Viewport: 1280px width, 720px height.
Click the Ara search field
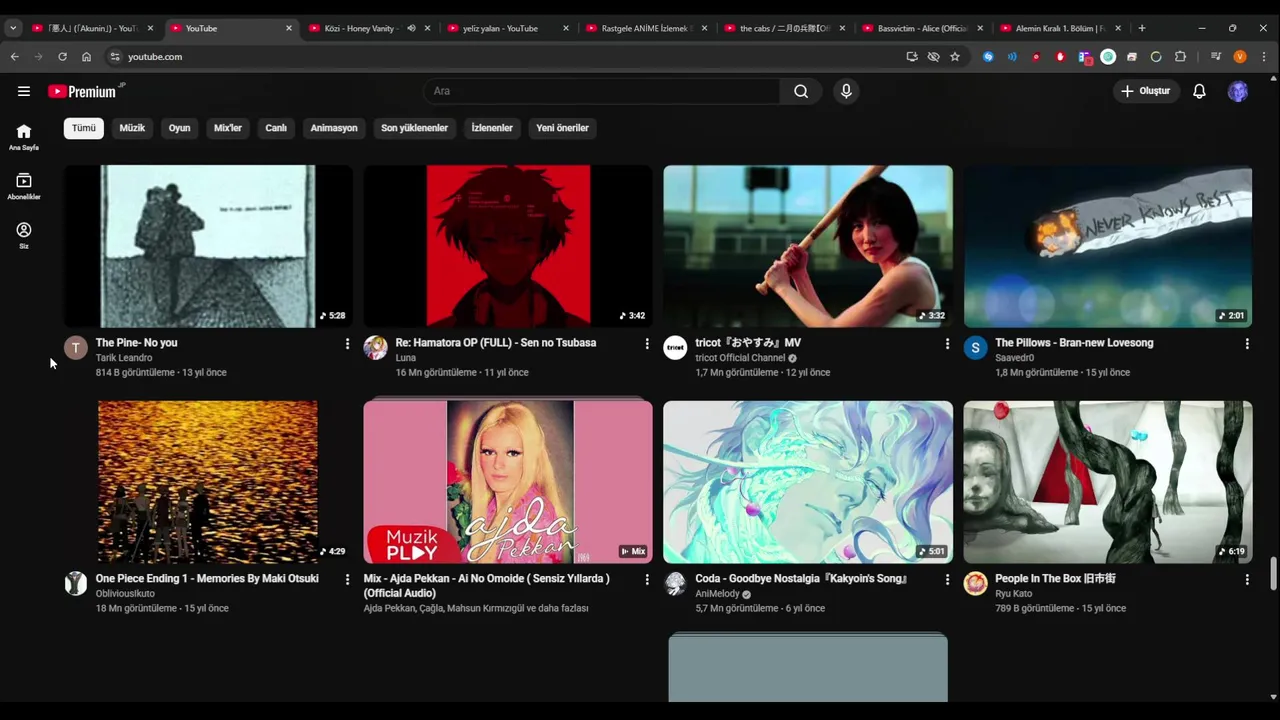[602, 91]
